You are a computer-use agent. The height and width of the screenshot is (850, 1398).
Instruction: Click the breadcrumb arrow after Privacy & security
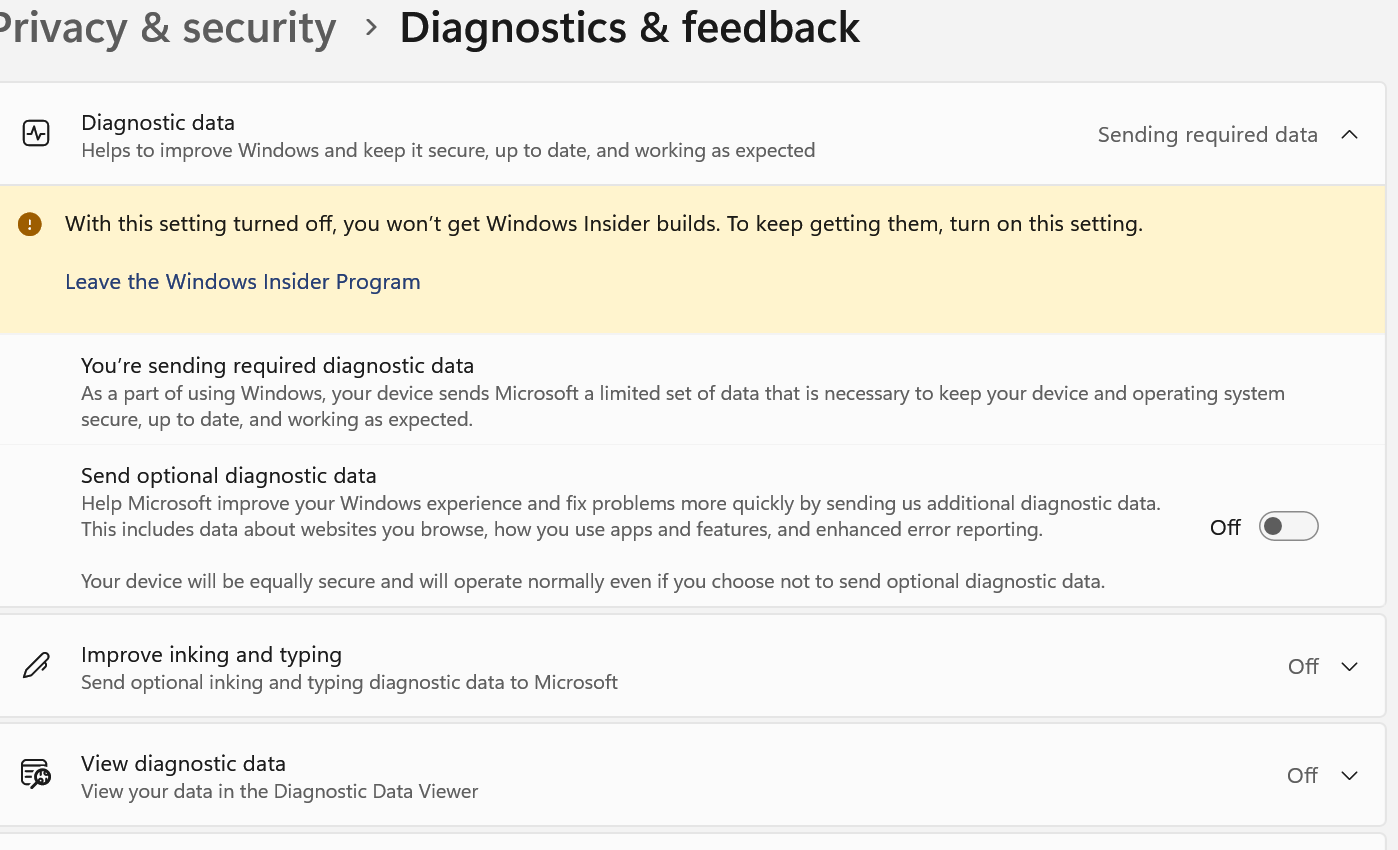coord(371,28)
